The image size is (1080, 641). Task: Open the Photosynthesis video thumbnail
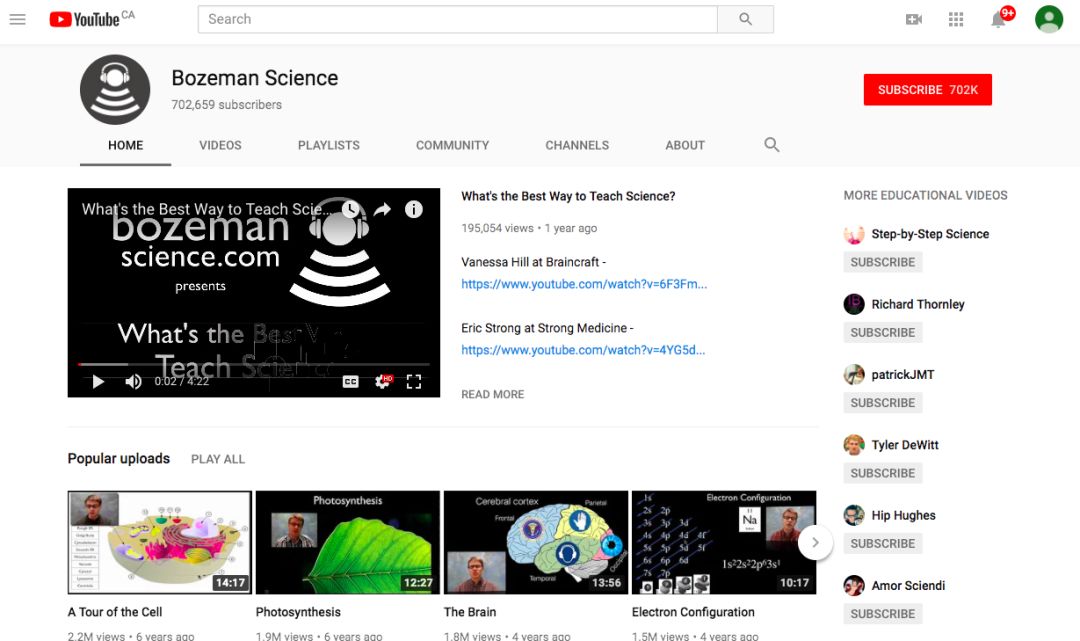click(x=347, y=543)
